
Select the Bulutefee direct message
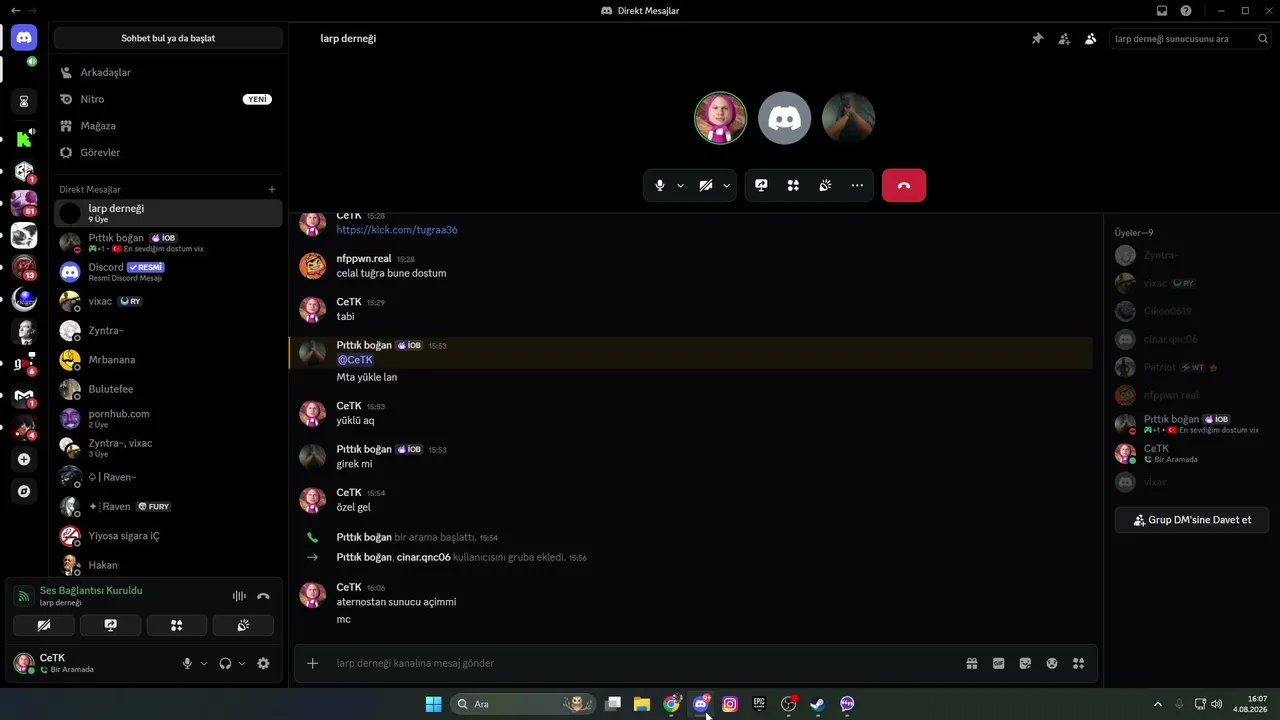click(x=168, y=389)
